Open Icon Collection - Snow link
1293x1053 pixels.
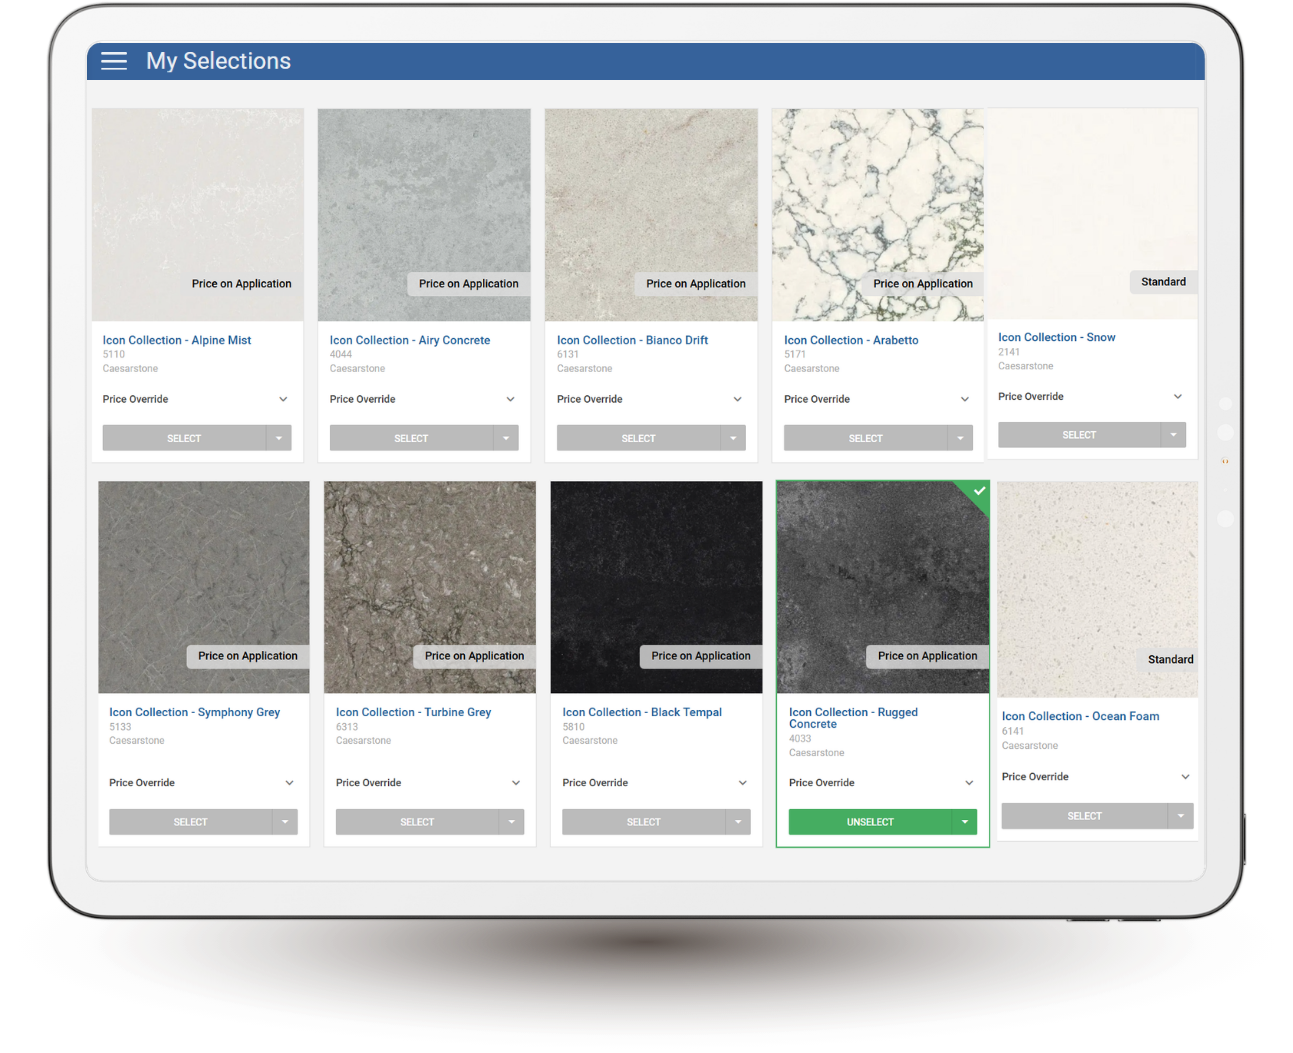[x=1056, y=337]
